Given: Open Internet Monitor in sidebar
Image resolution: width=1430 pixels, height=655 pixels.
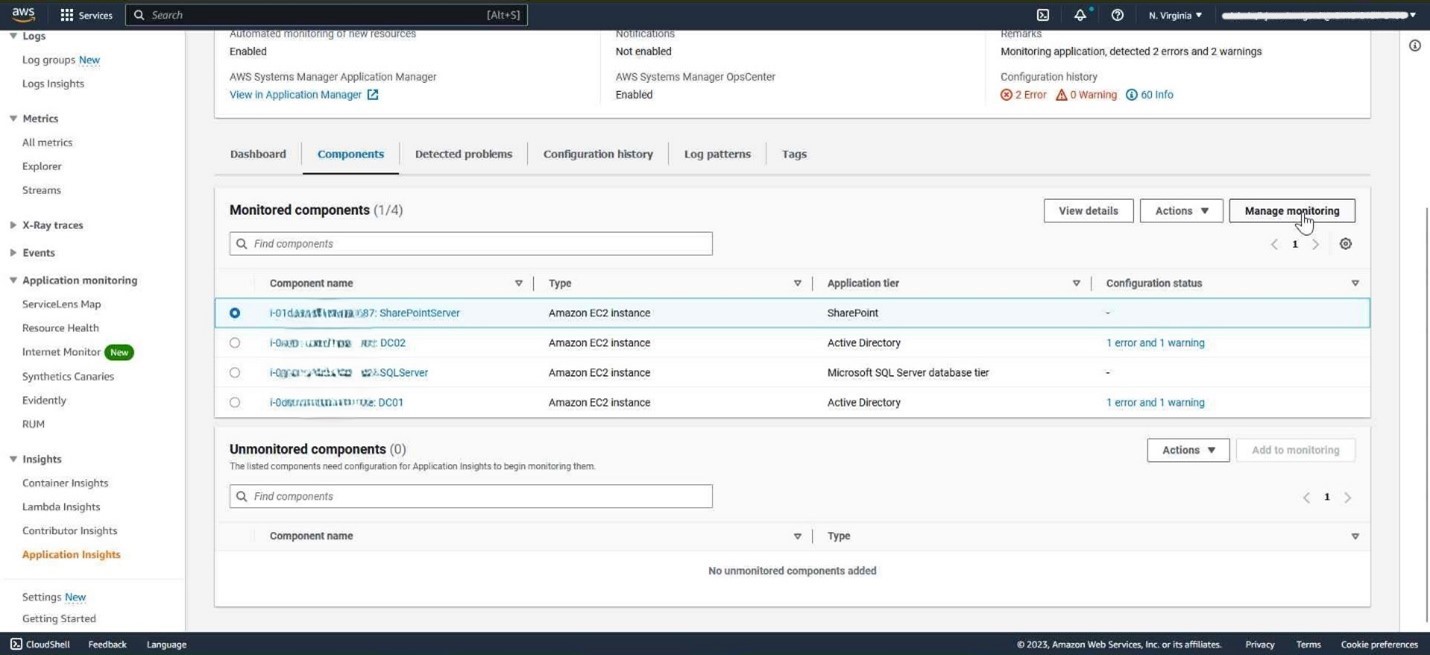Looking at the screenshot, I should [61, 352].
